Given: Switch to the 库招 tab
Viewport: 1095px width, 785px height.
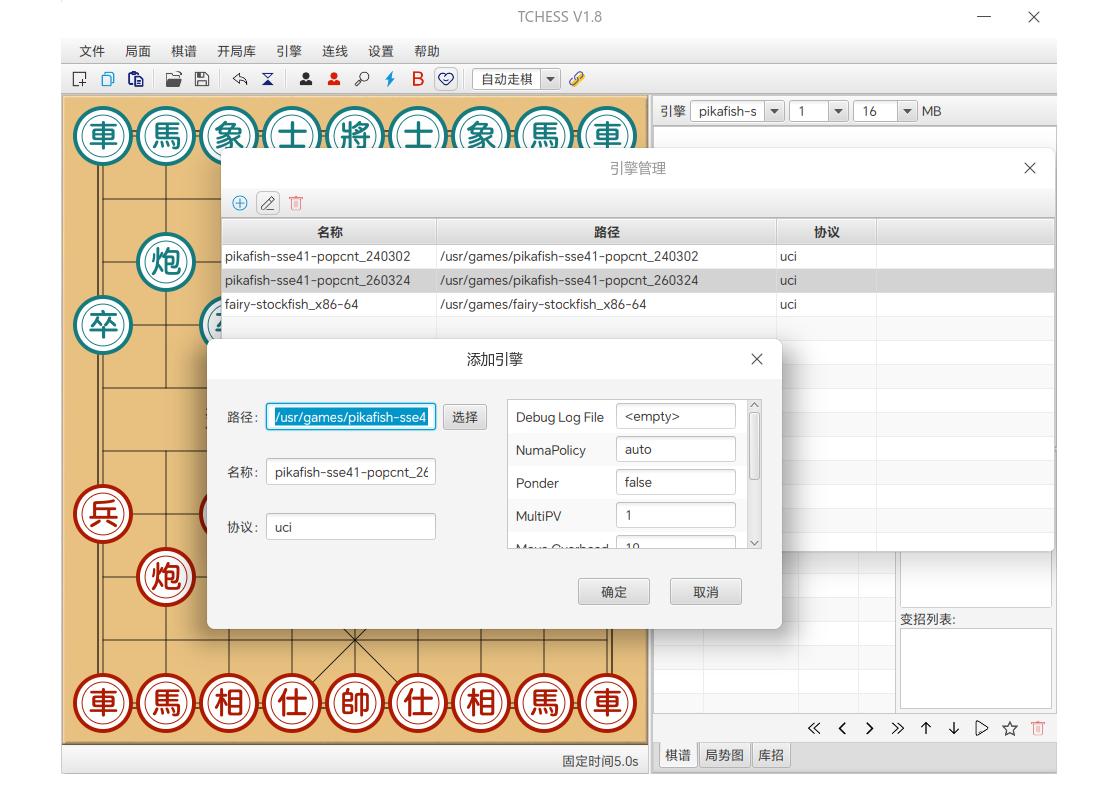Looking at the screenshot, I should tap(771, 755).
